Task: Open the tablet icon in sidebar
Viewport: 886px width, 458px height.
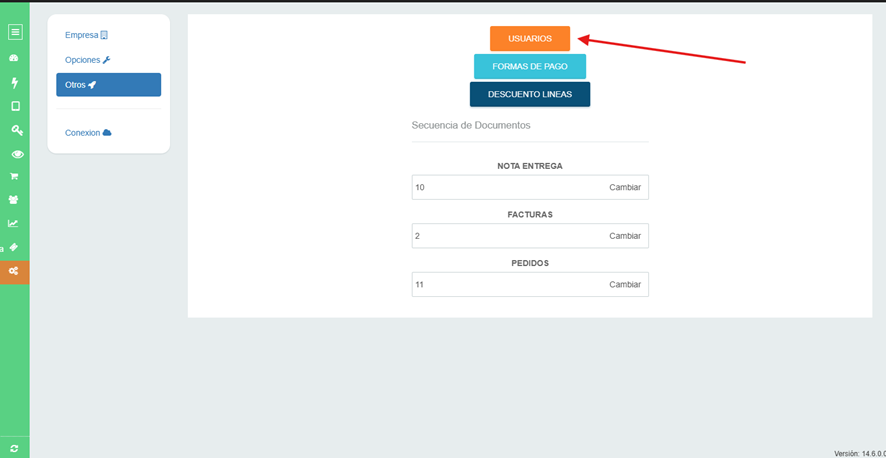Action: 15,106
